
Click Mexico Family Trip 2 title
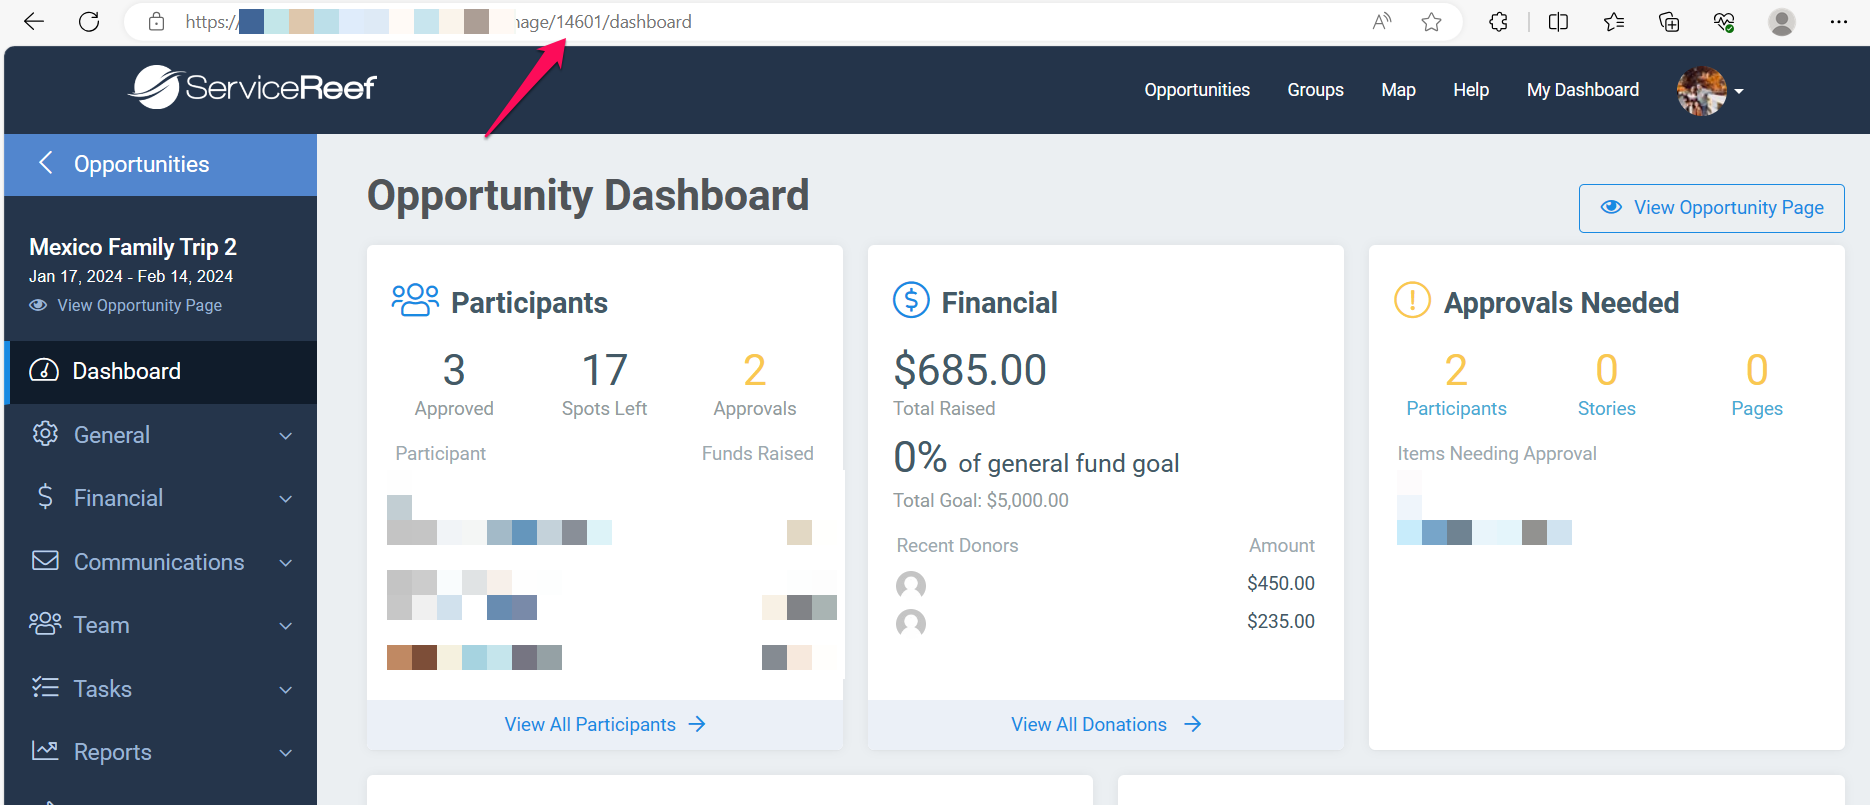133,247
